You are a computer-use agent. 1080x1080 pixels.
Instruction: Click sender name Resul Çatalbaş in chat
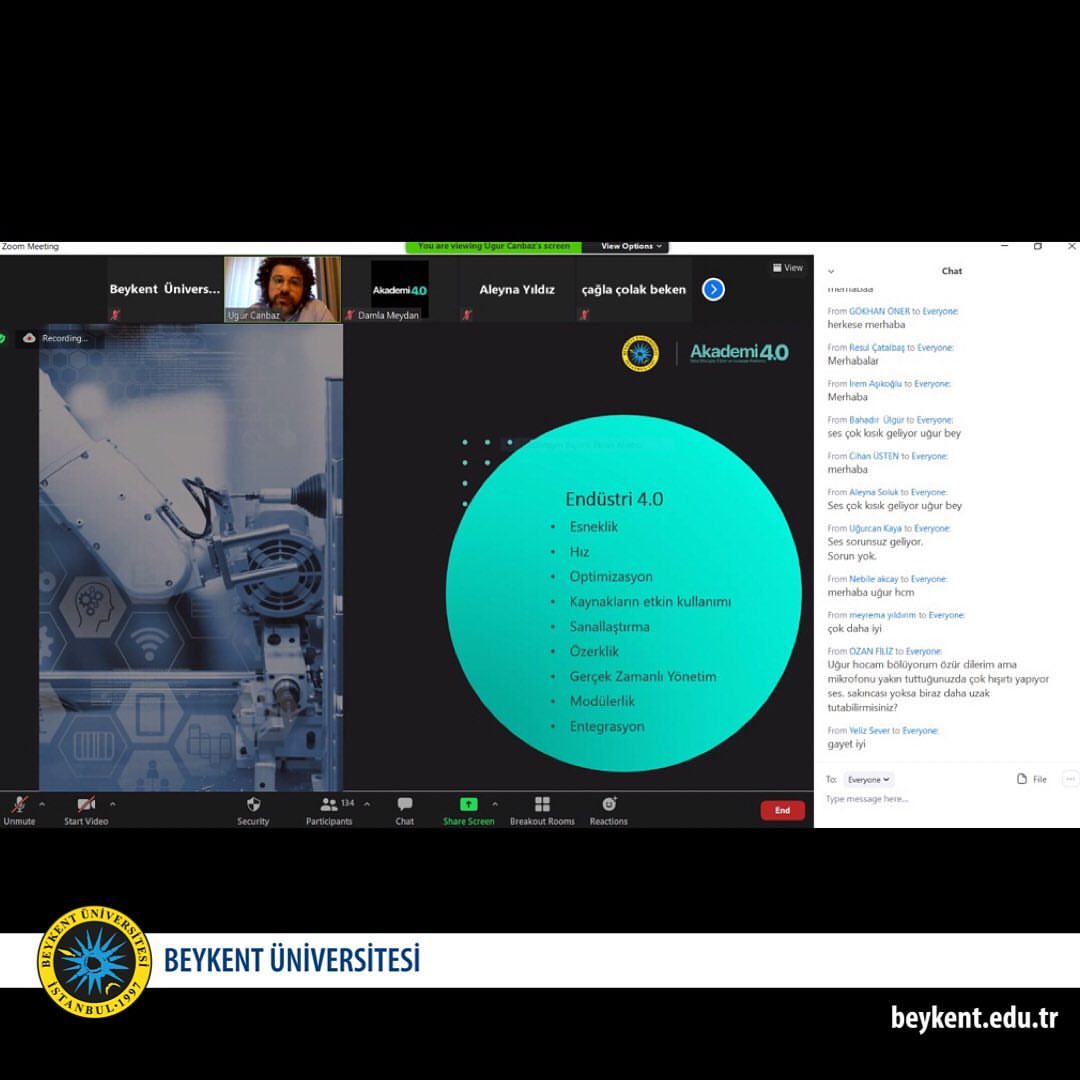tap(877, 348)
